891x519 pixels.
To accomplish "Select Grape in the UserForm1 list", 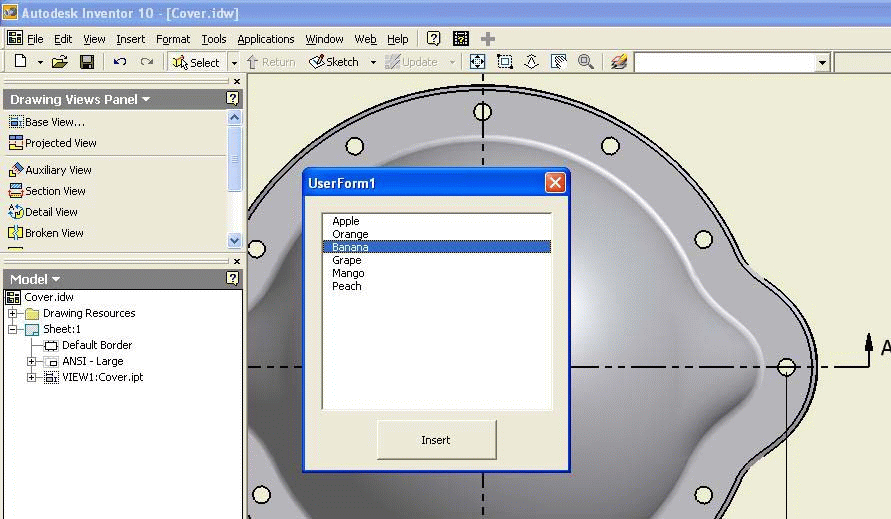I will (x=436, y=260).
